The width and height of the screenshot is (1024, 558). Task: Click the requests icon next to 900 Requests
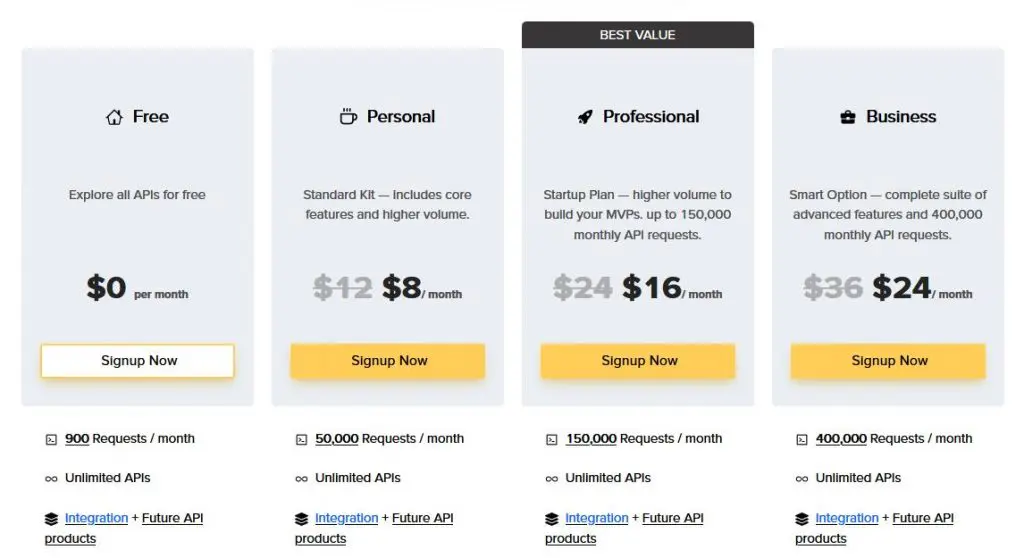51,439
